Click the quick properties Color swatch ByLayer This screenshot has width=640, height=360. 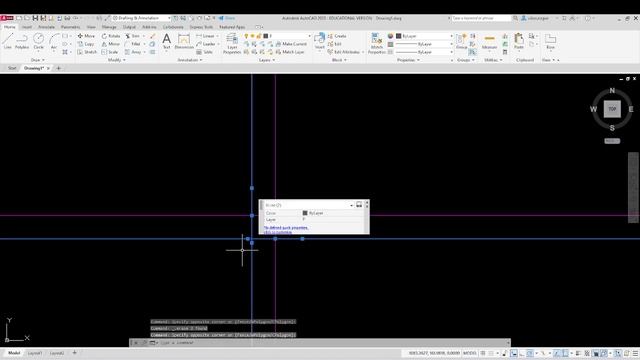click(305, 213)
